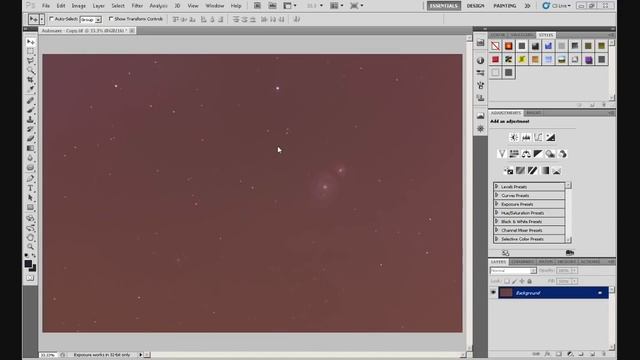Open the Image menu
The height and width of the screenshot is (360, 640).
[79, 6]
